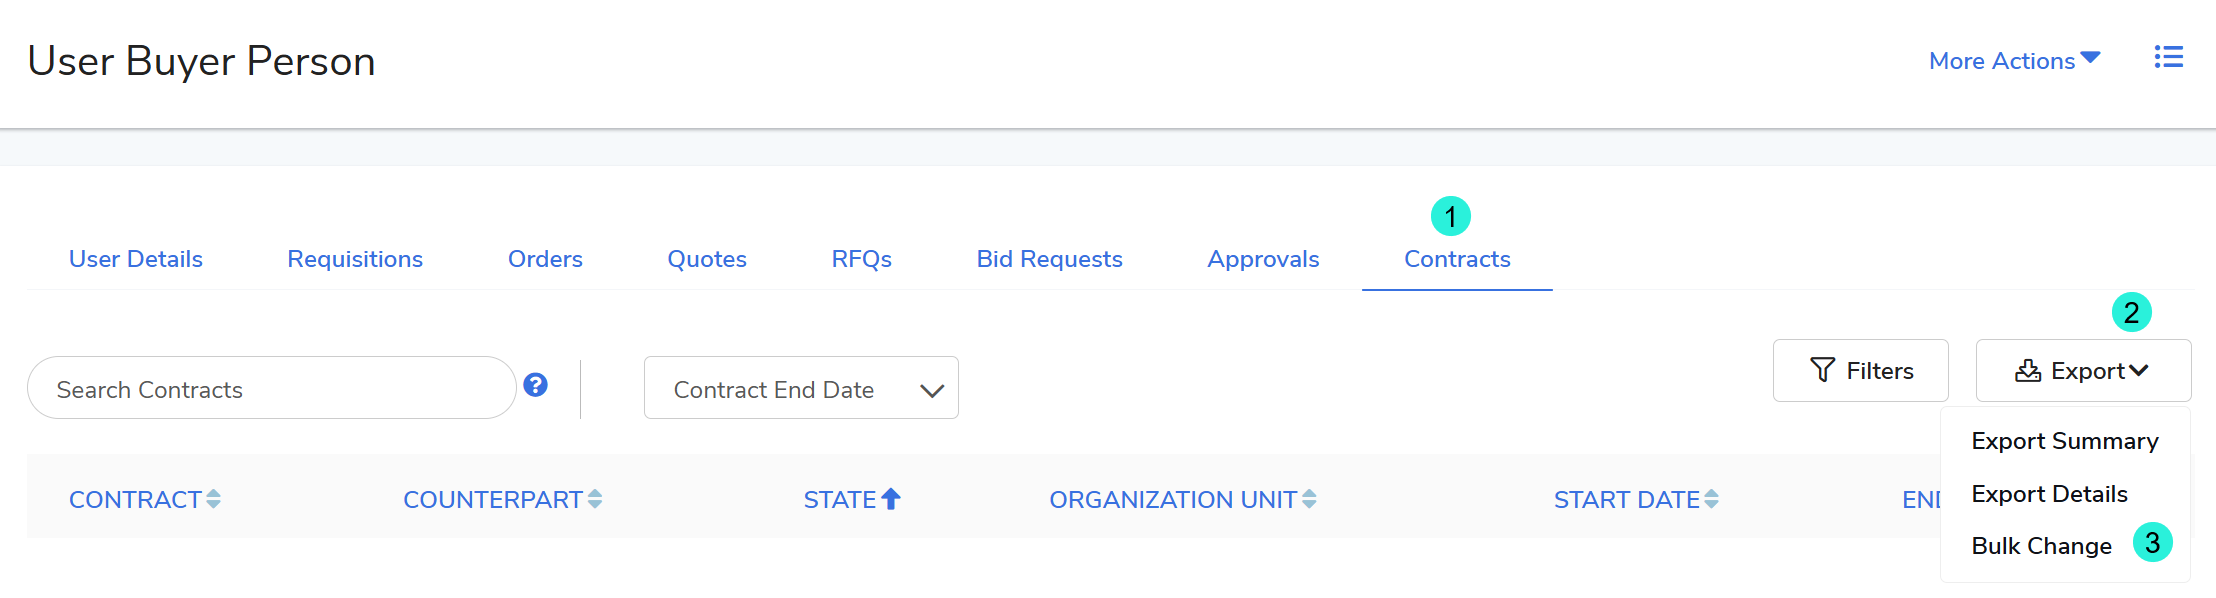Open the More Actions dropdown

click(x=2014, y=61)
